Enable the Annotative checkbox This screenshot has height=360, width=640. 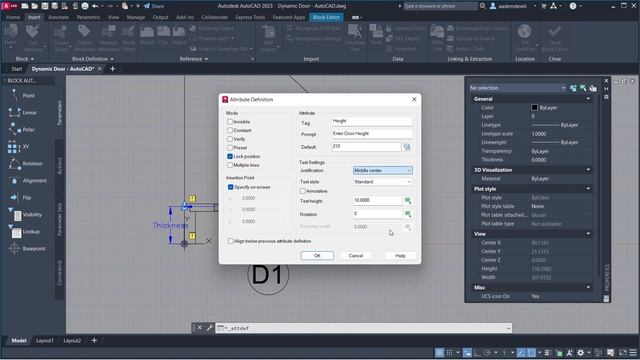tap(302, 191)
